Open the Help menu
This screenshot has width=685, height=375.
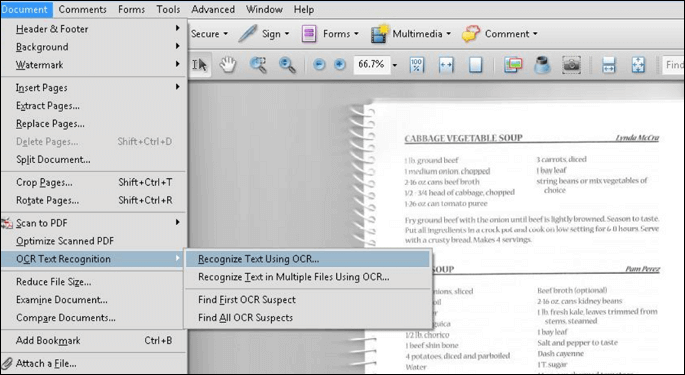[x=304, y=9]
